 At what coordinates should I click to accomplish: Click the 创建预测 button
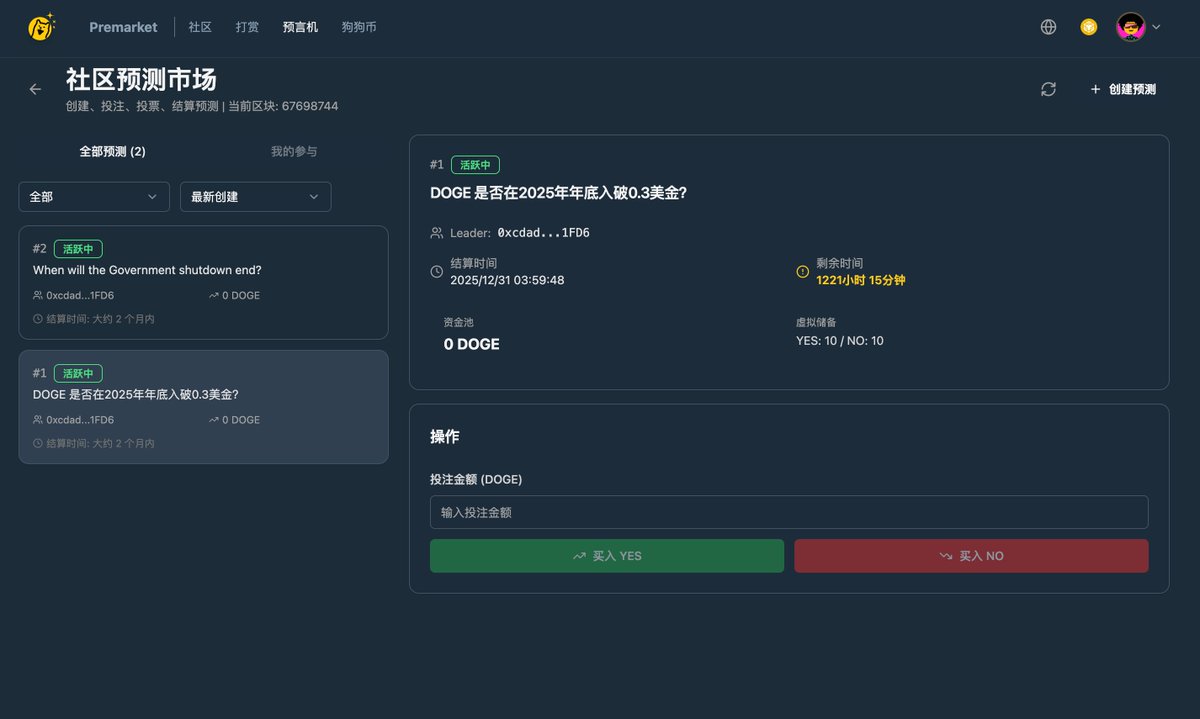pos(1123,89)
